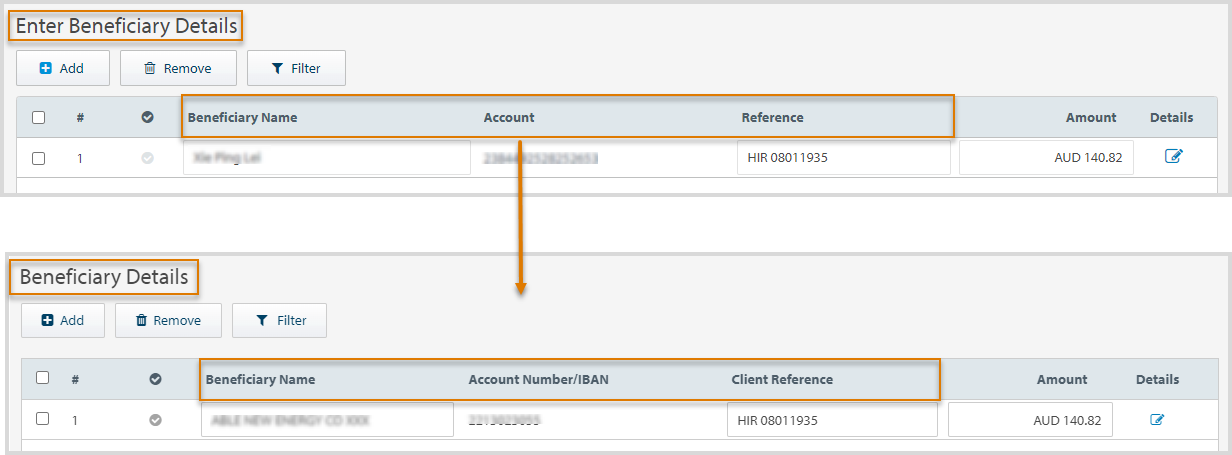
Task: Click the AUD 140.82 amount field in the bottom table
Action: 1029,420
